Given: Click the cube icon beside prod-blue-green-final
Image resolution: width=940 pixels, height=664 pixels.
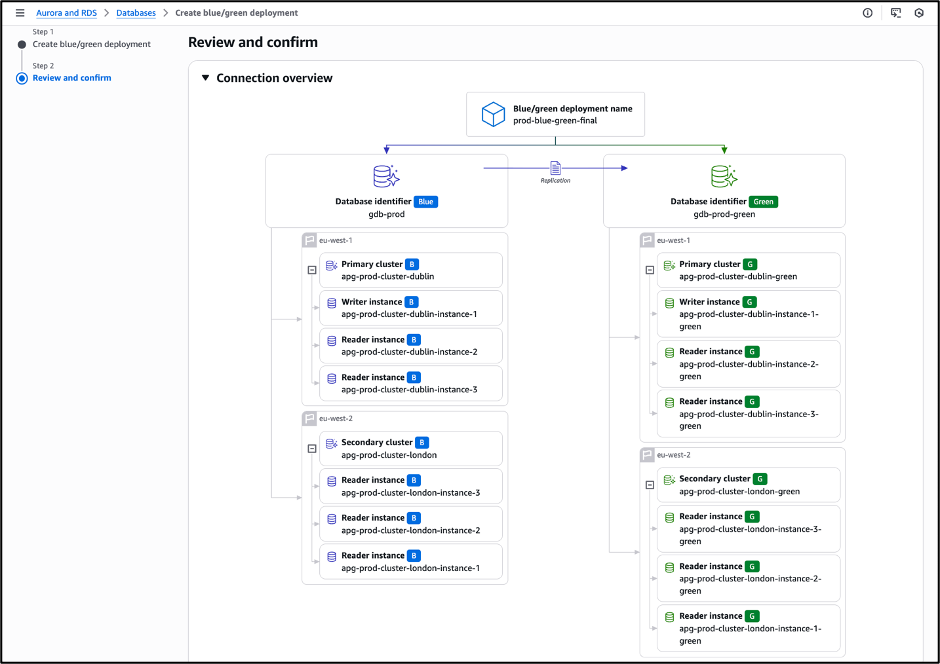Looking at the screenshot, I should (492, 114).
